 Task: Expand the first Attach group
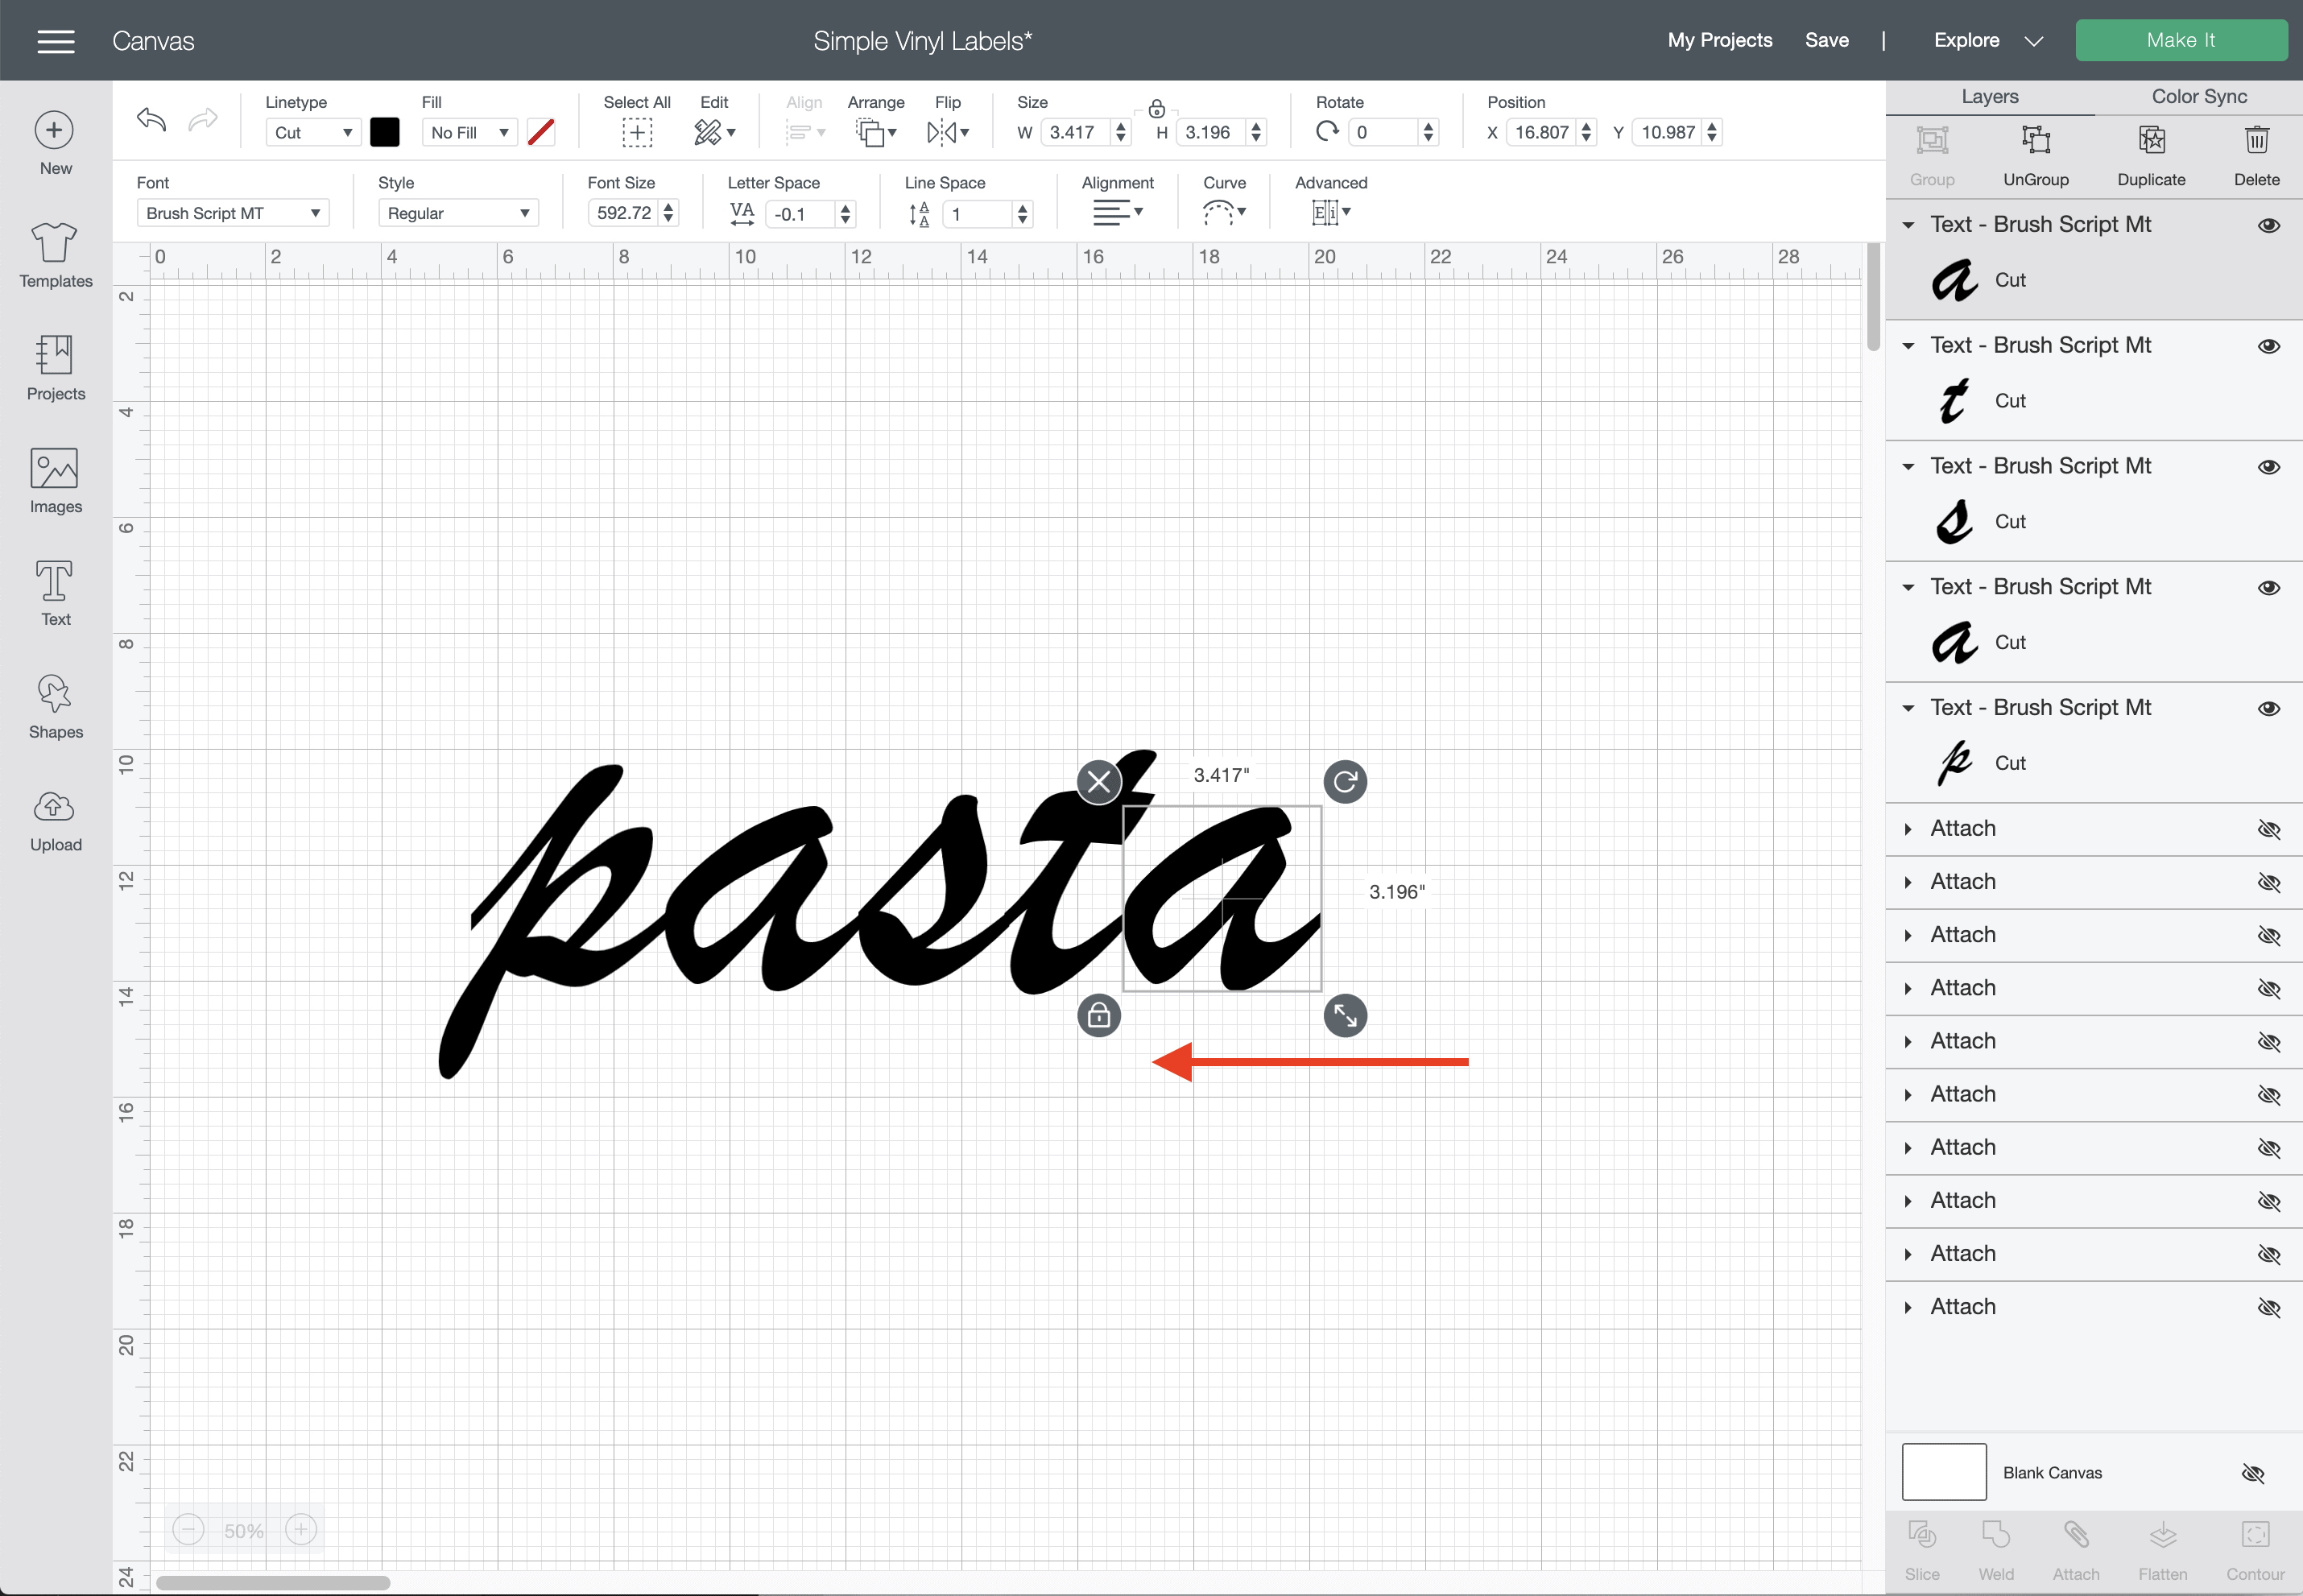pos(1908,829)
